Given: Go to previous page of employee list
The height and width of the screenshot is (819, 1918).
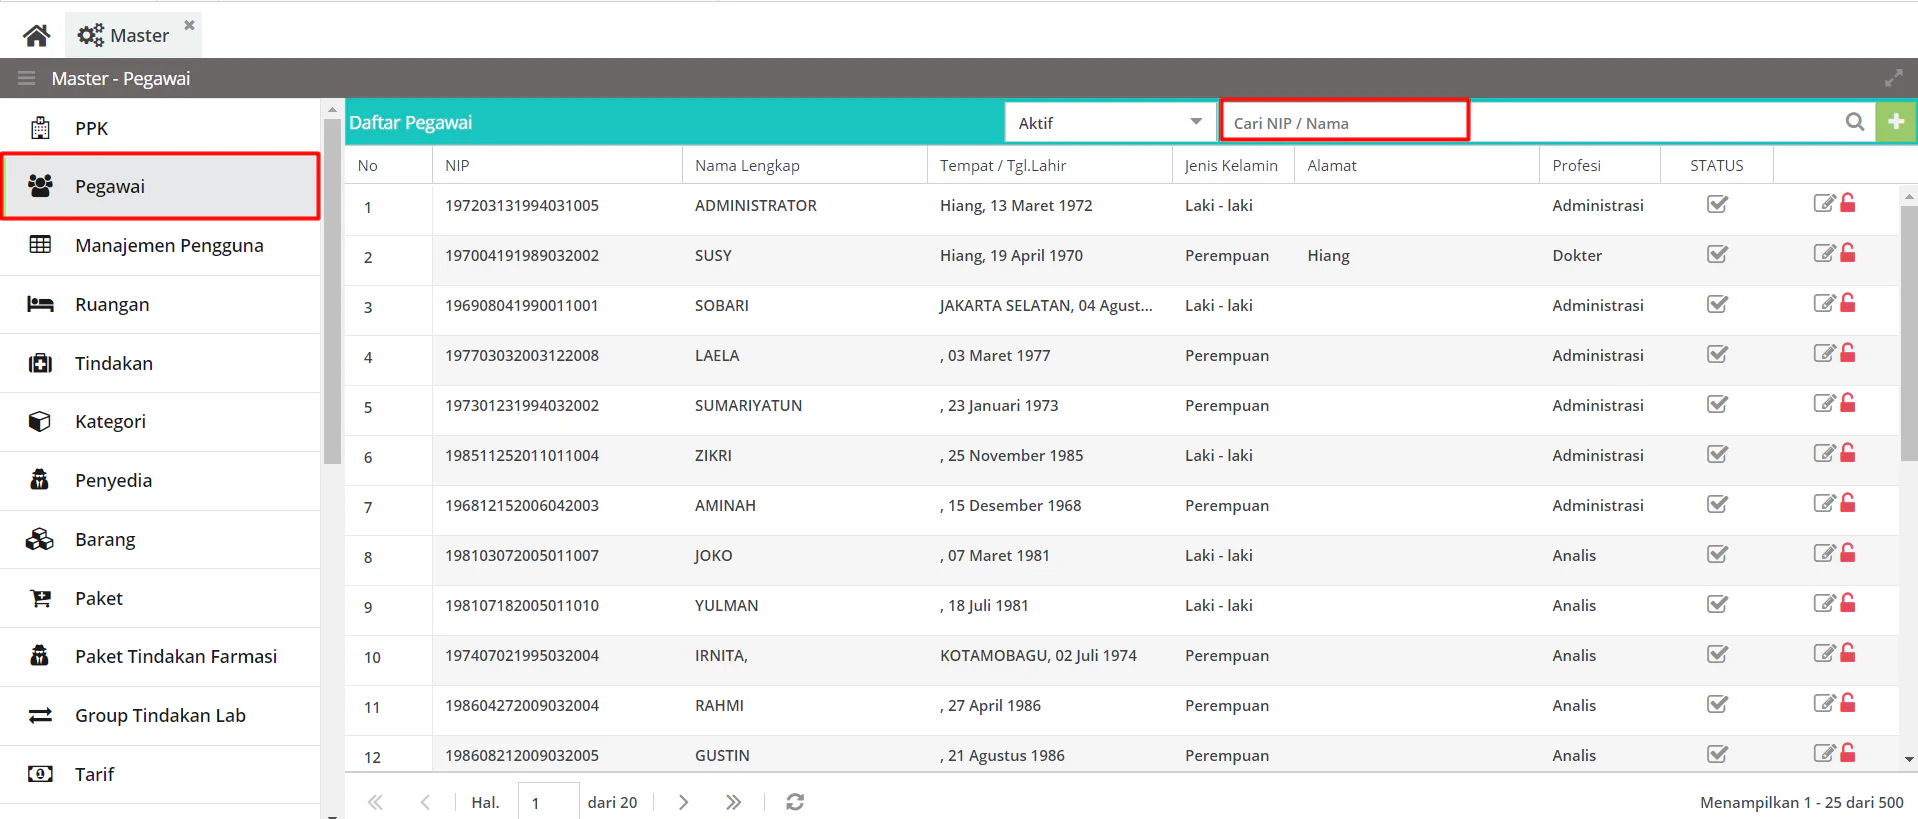Looking at the screenshot, I should point(425,802).
